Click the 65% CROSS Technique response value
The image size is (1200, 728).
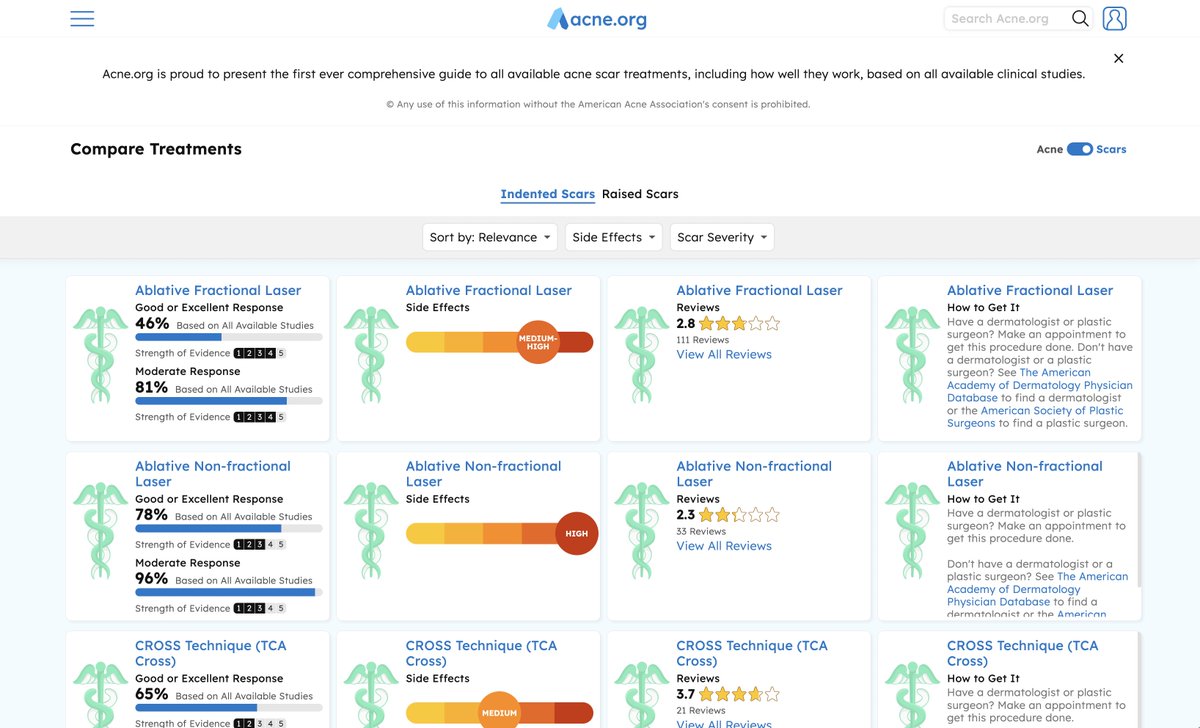(x=152, y=694)
